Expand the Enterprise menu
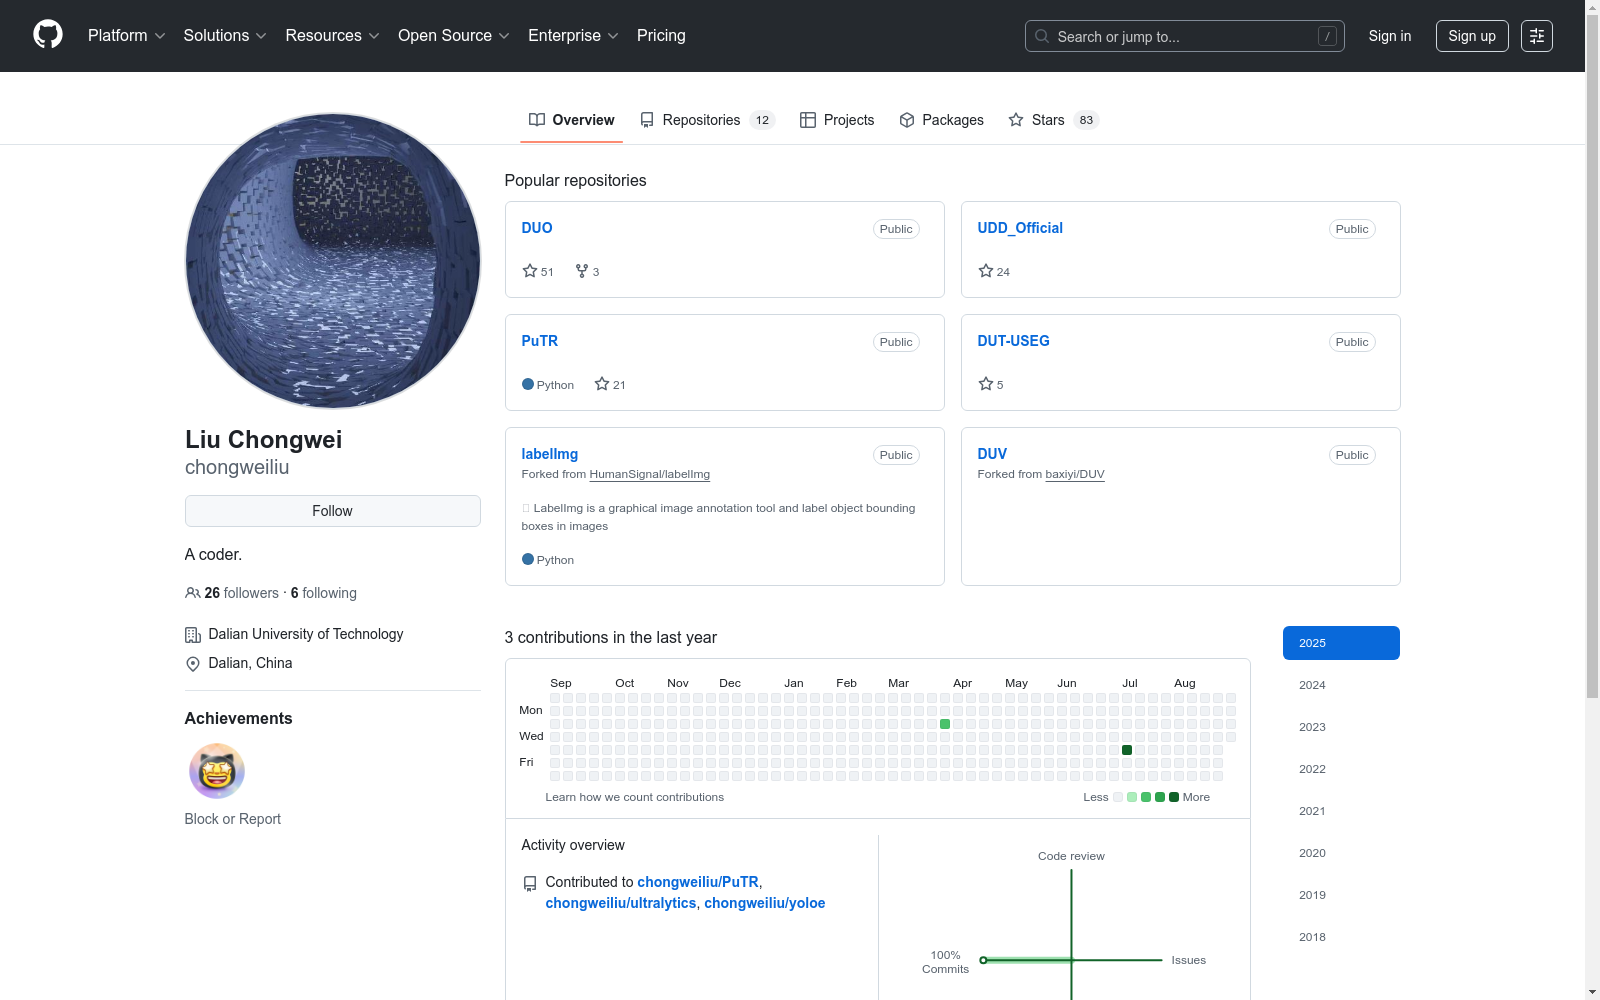 574,36
